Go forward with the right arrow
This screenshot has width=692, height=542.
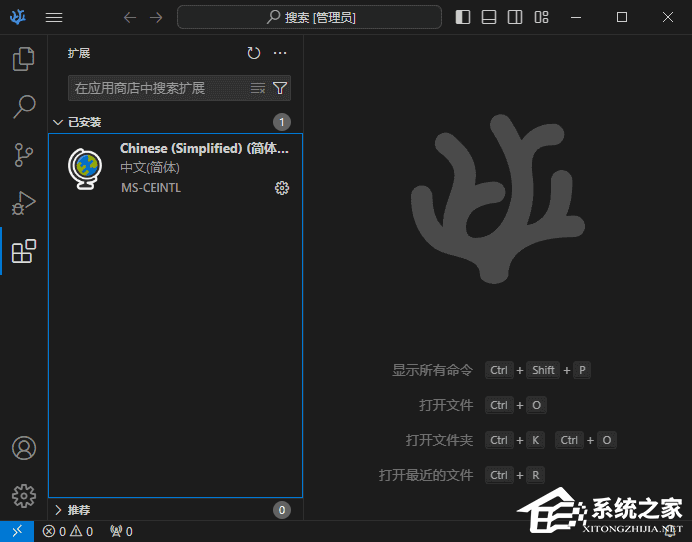click(x=156, y=17)
